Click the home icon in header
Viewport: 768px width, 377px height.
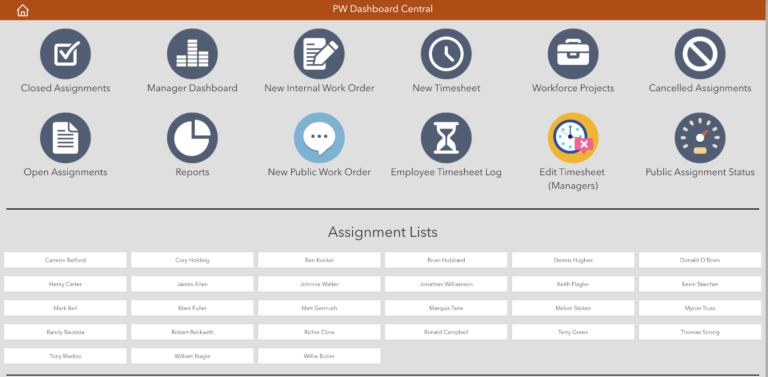pyautogui.click(x=23, y=10)
